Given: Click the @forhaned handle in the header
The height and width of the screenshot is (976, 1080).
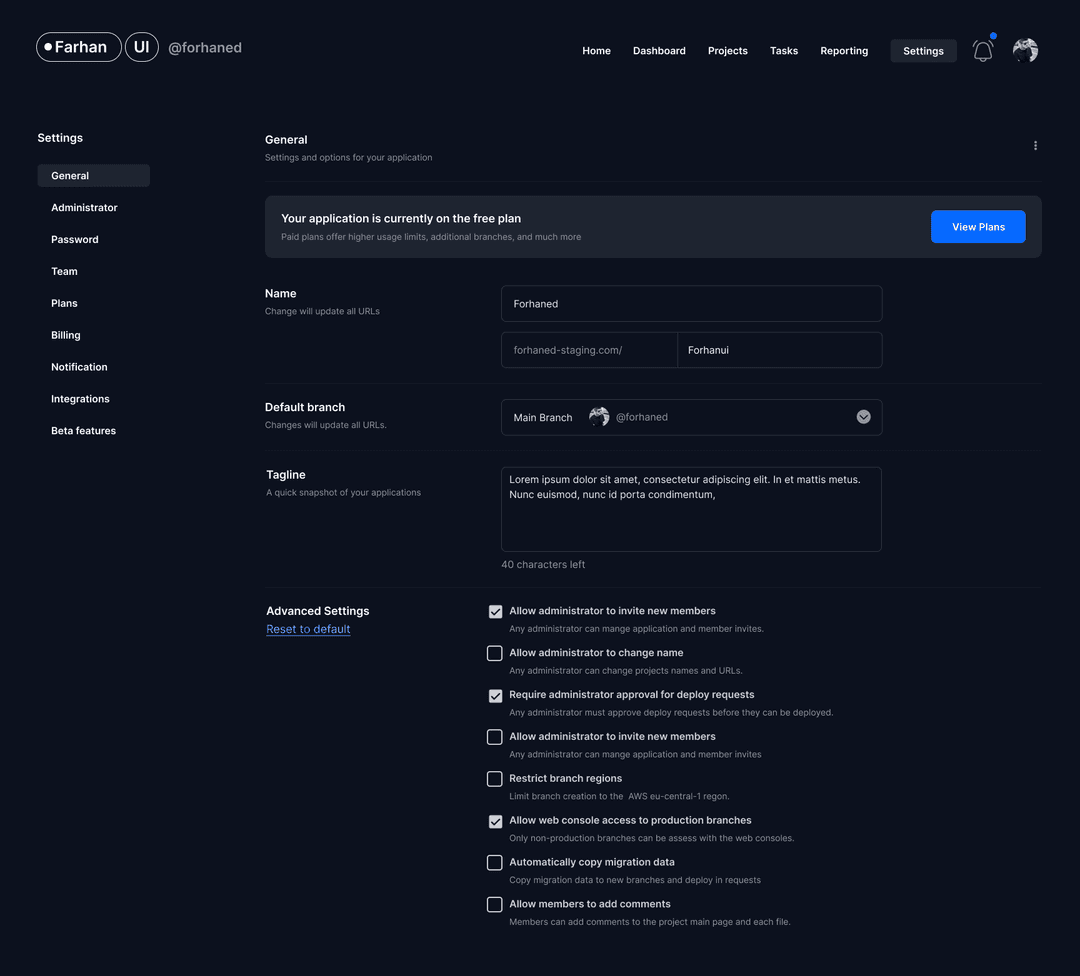Looking at the screenshot, I should (x=205, y=47).
